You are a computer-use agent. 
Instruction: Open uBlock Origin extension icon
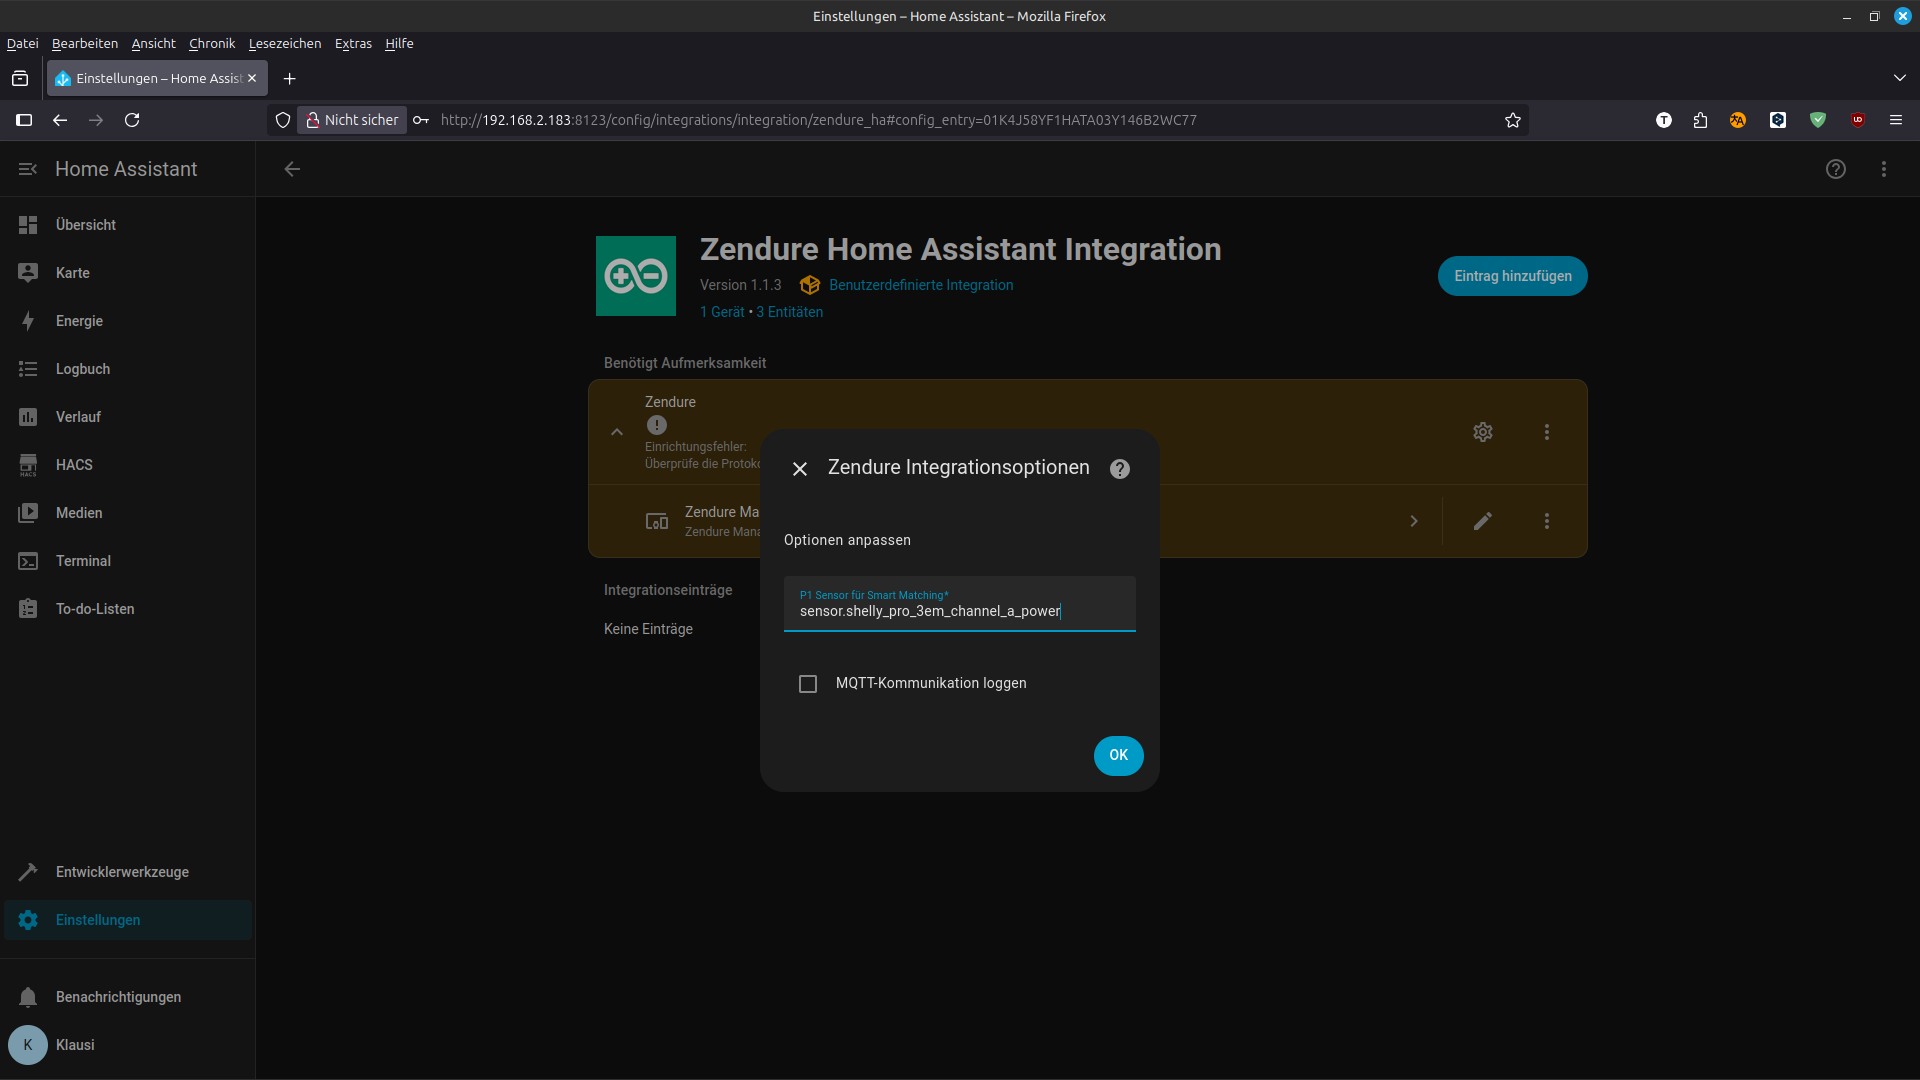point(1858,120)
